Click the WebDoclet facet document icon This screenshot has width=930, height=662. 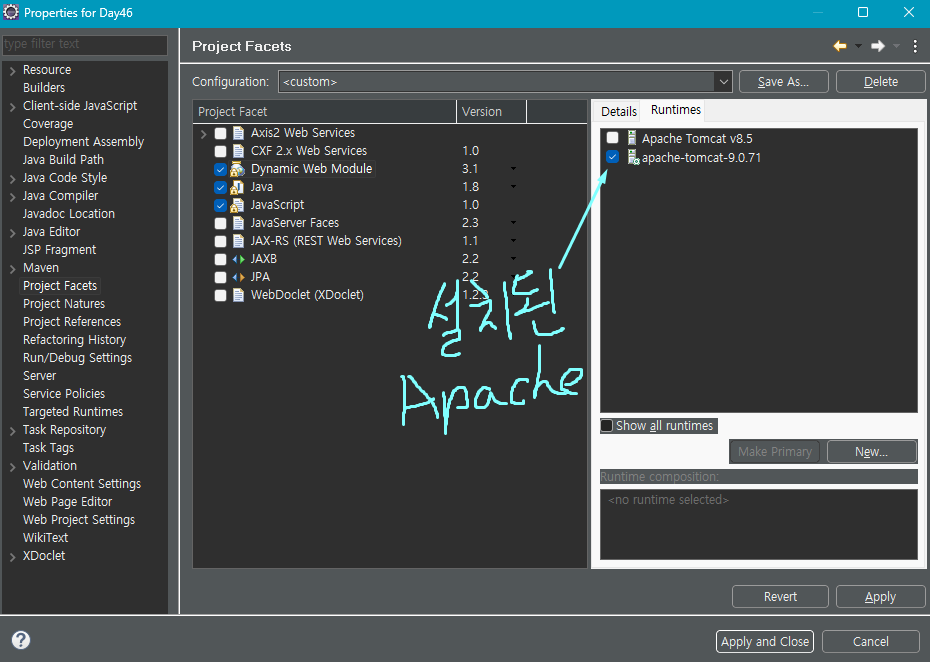click(238, 295)
